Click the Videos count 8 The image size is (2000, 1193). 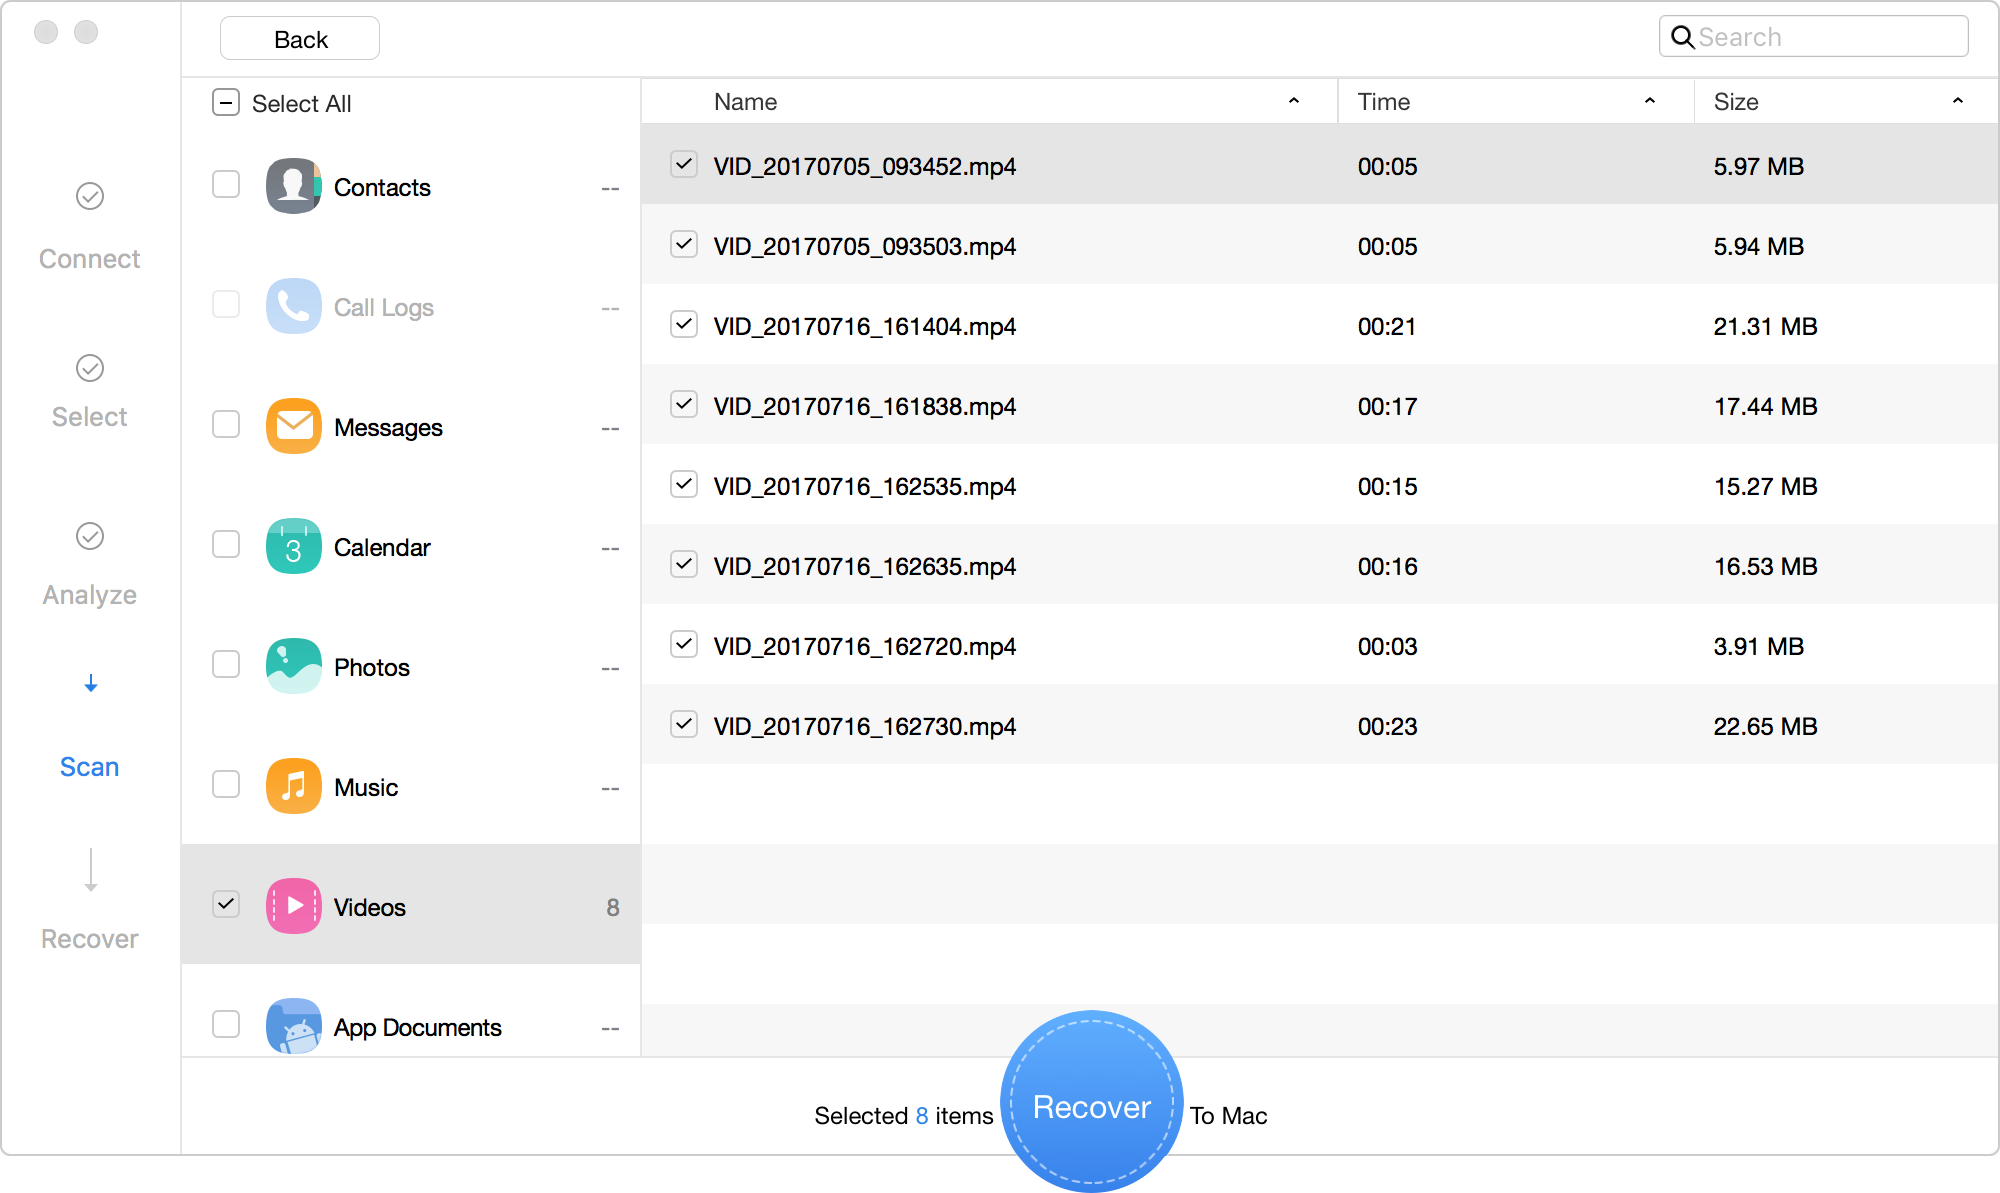pos(613,907)
